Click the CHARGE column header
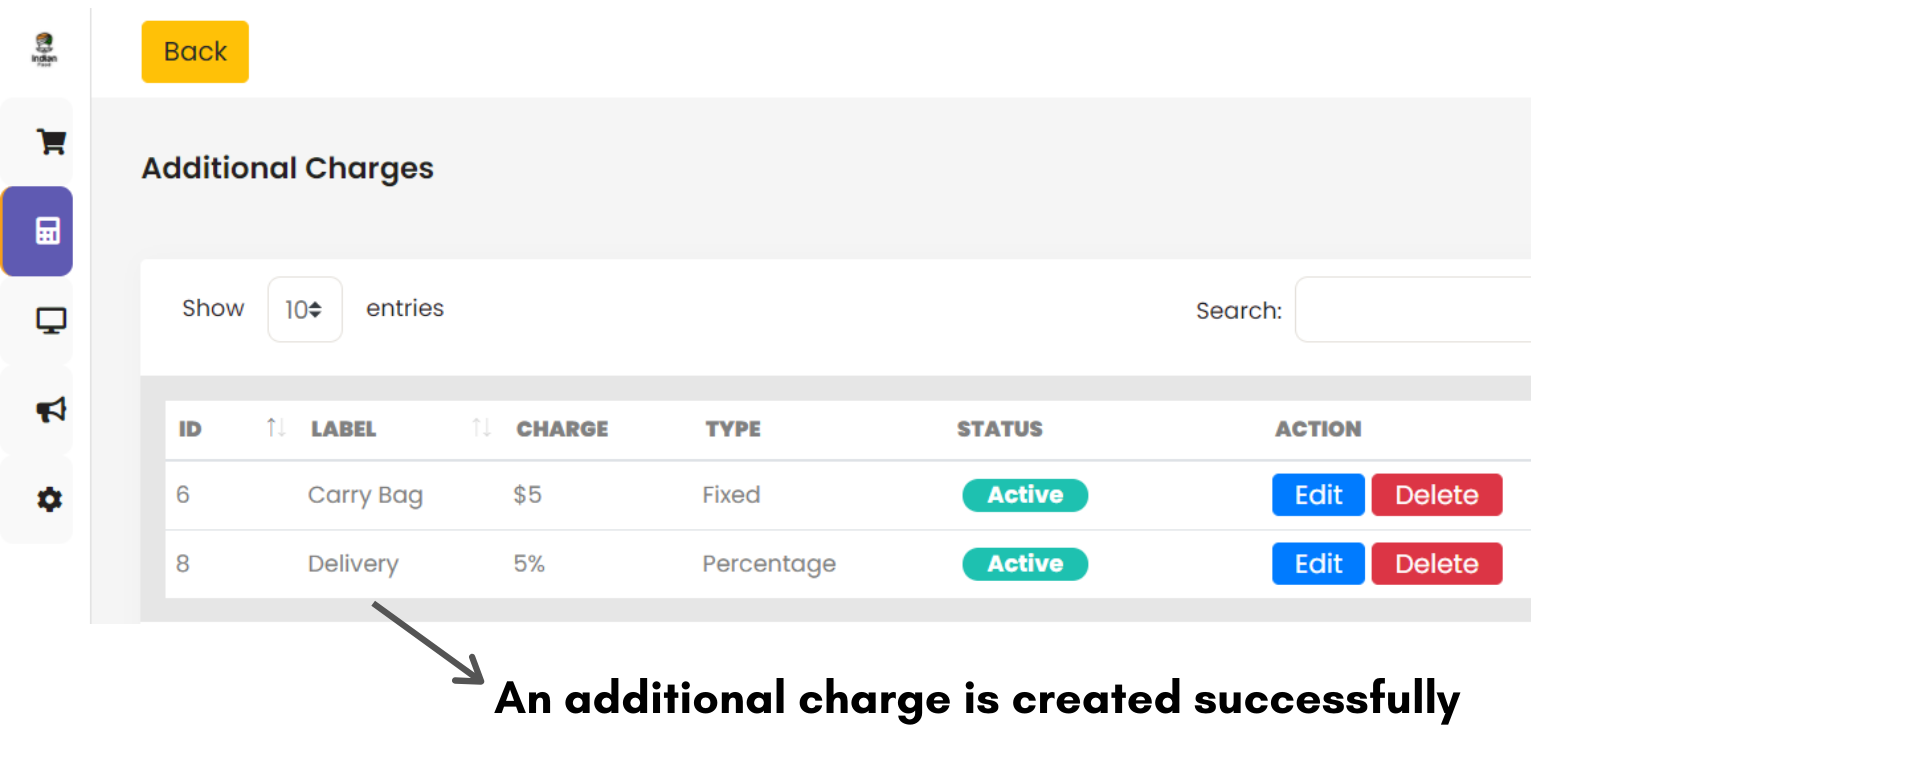This screenshot has width=1920, height=782. click(562, 429)
